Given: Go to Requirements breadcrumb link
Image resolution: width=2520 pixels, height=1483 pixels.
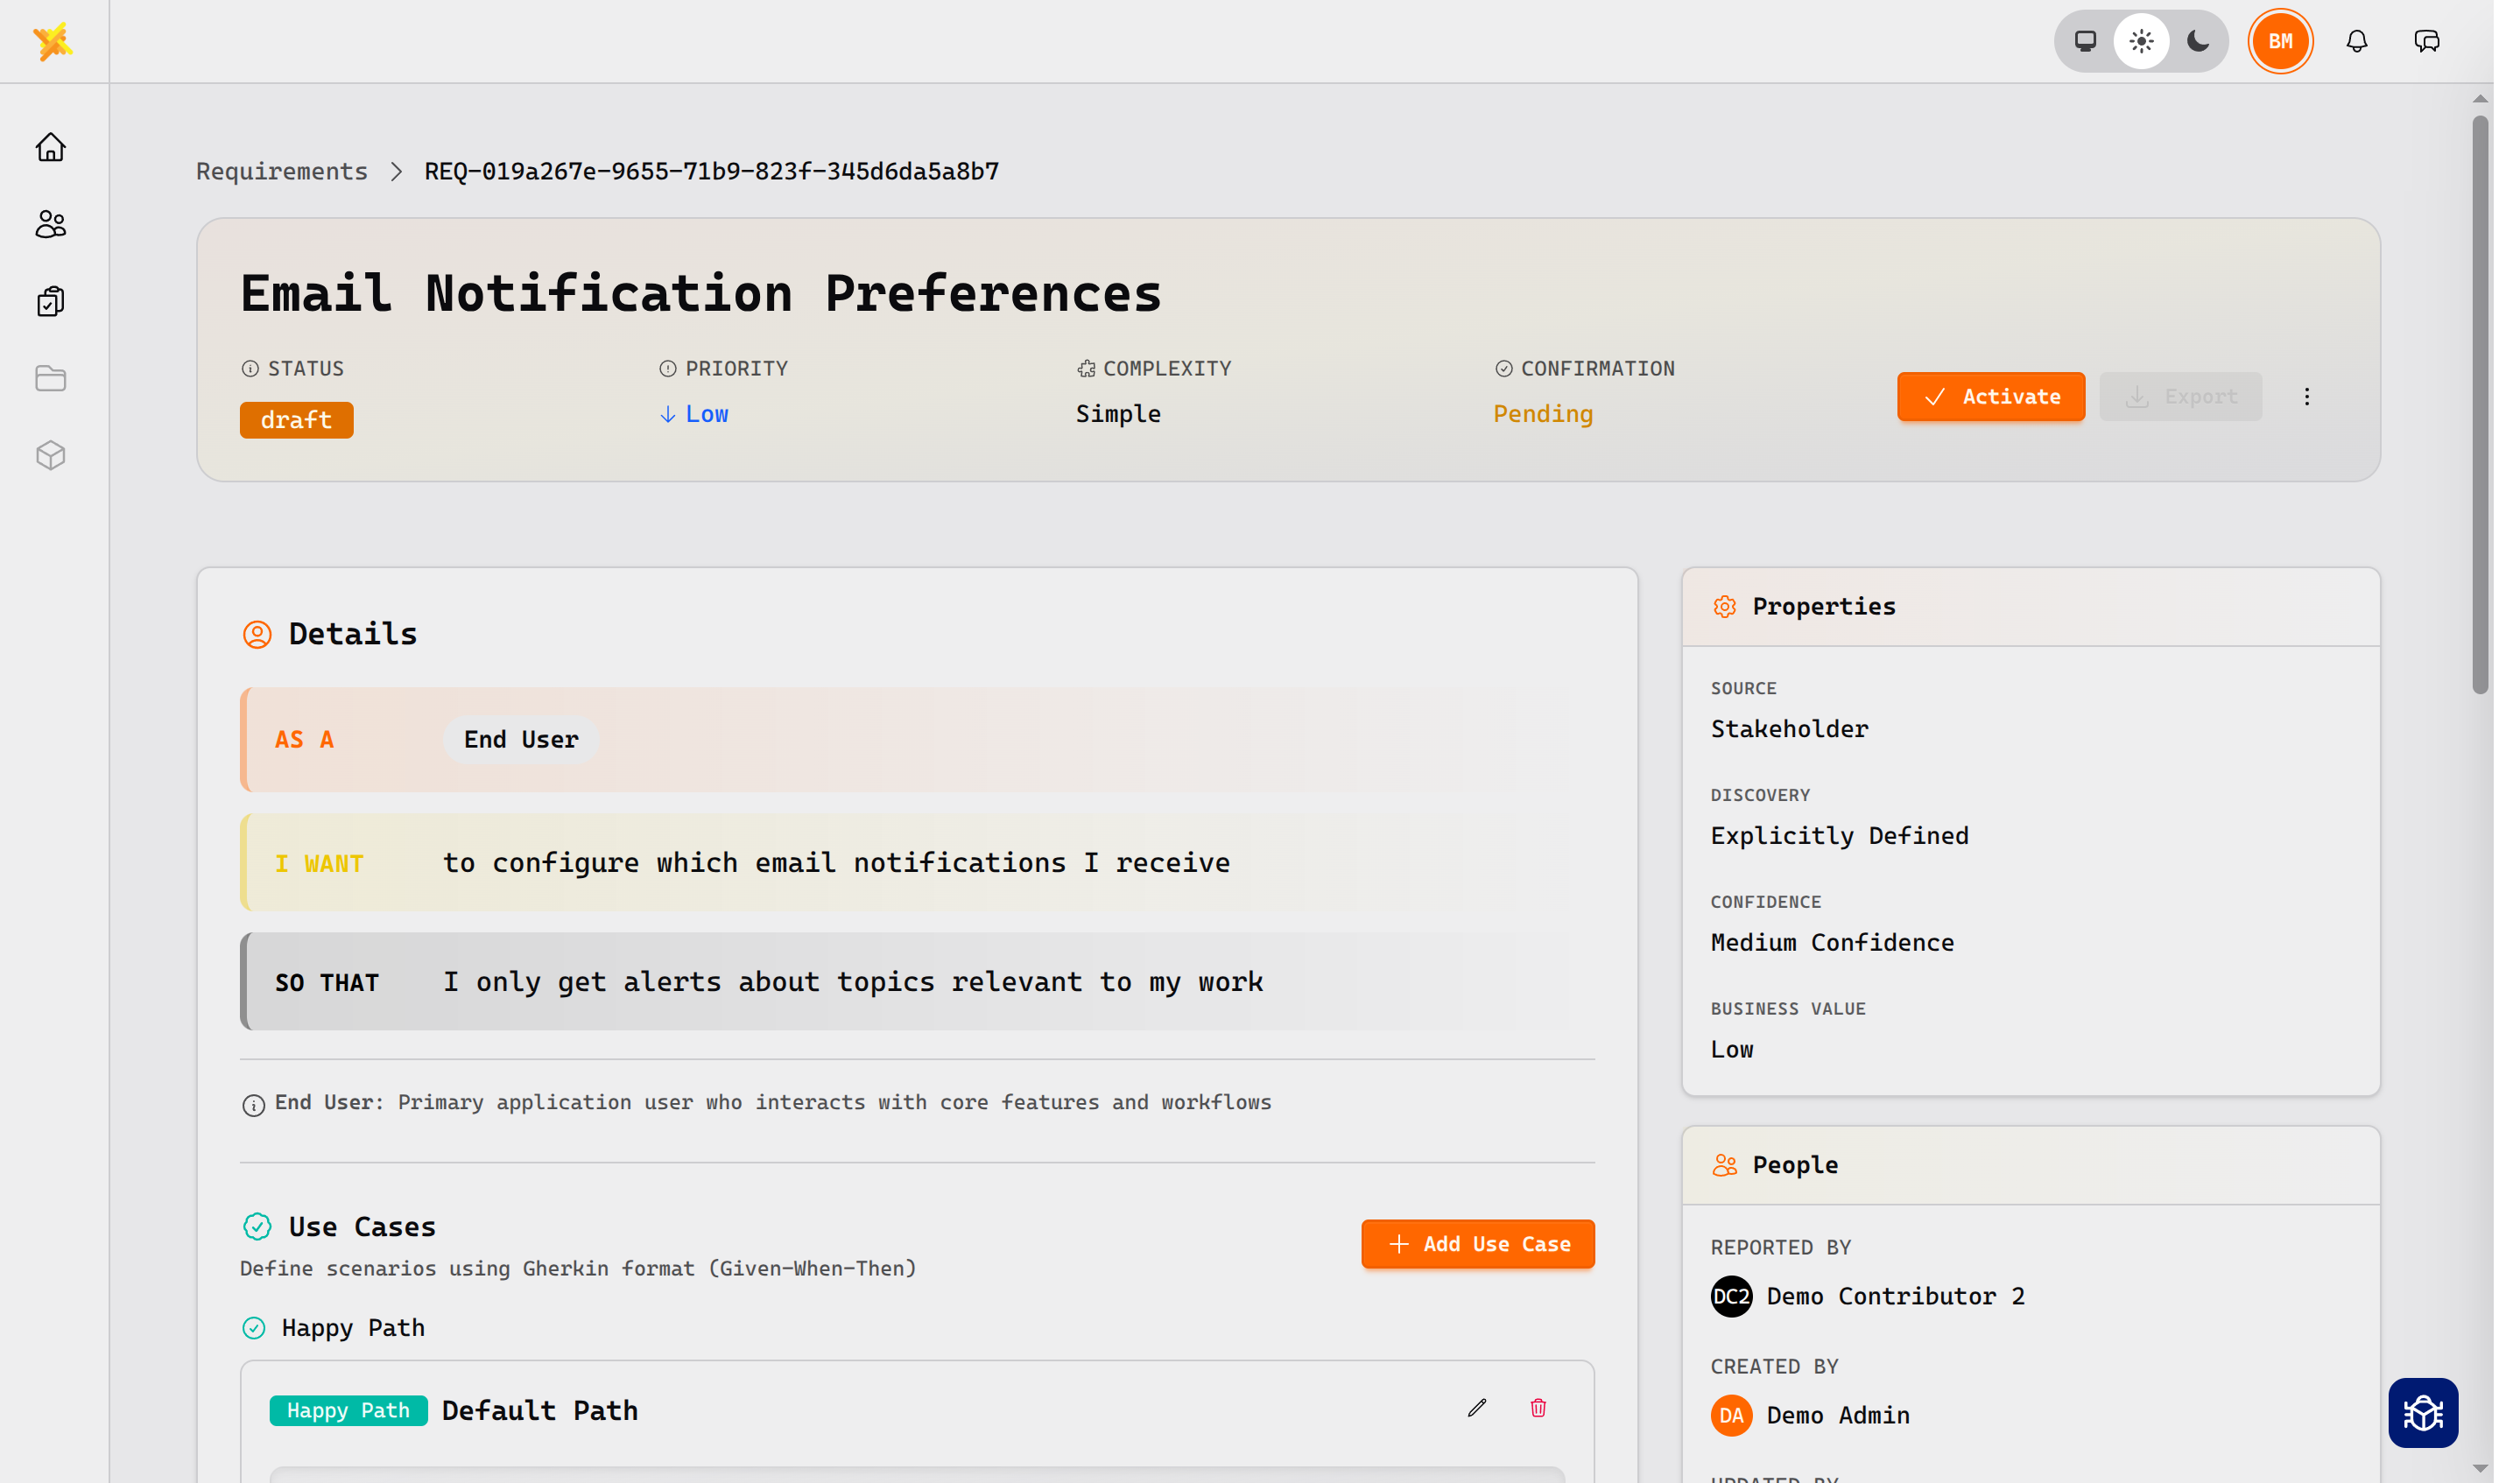Looking at the screenshot, I should pos(282,171).
